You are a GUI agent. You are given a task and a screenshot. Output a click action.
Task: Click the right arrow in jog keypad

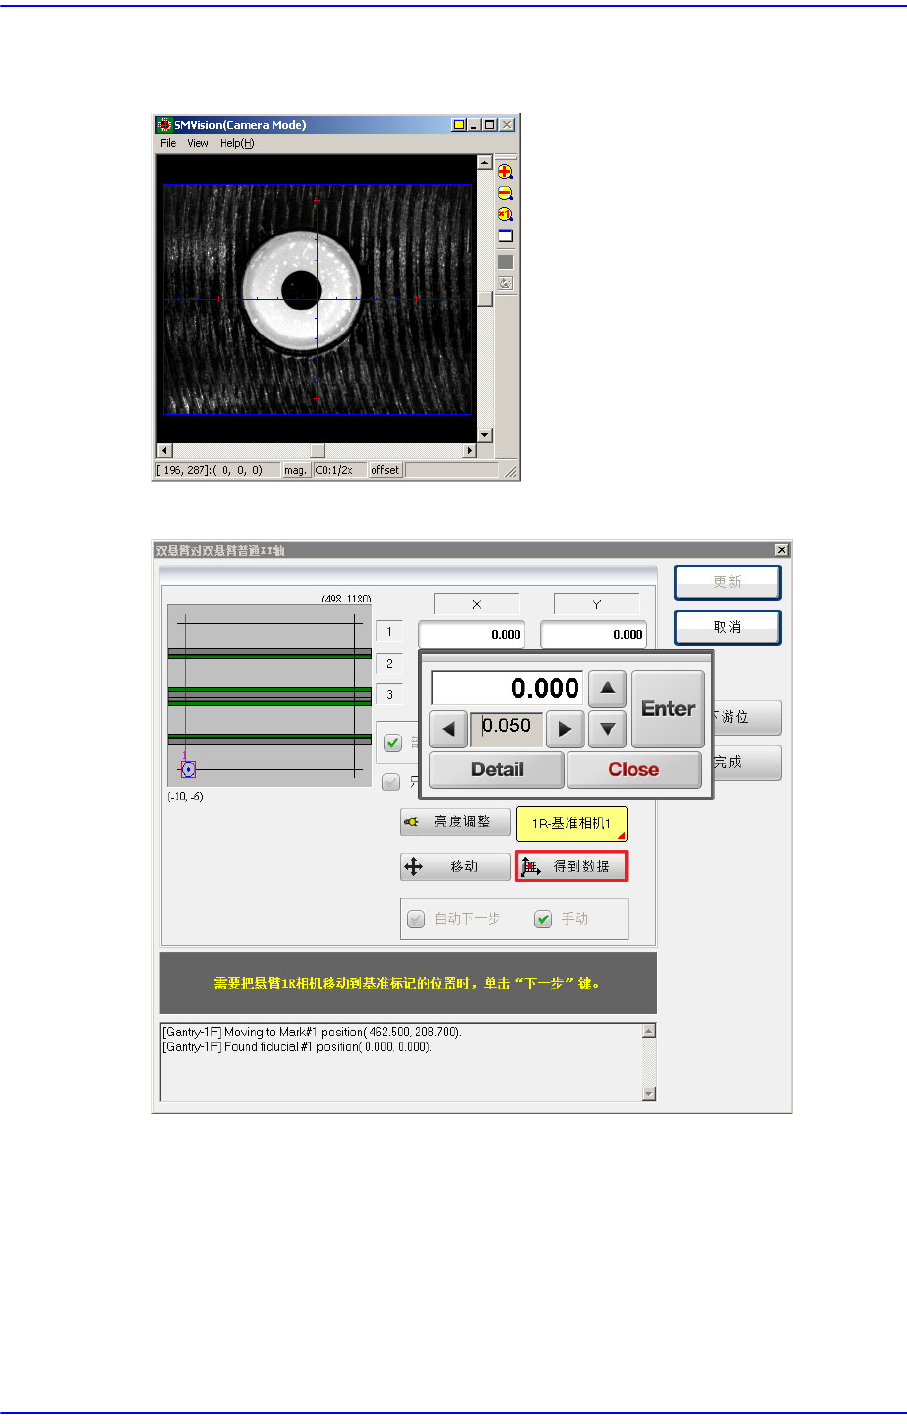tap(565, 729)
